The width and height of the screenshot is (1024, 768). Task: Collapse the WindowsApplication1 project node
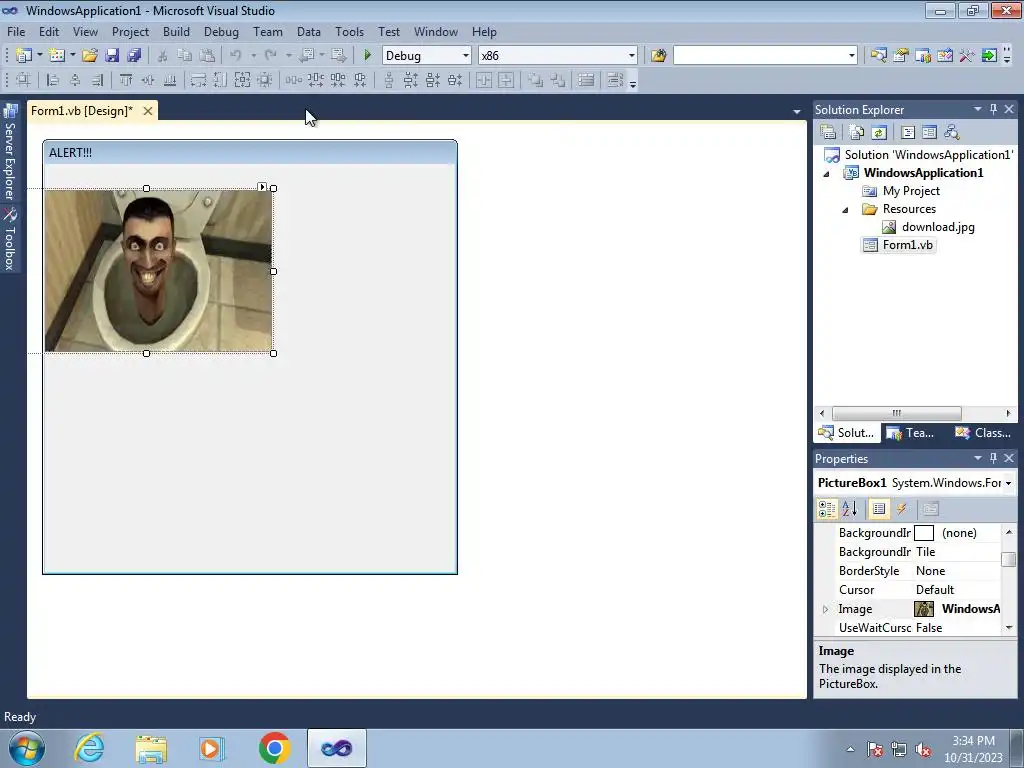827,174
